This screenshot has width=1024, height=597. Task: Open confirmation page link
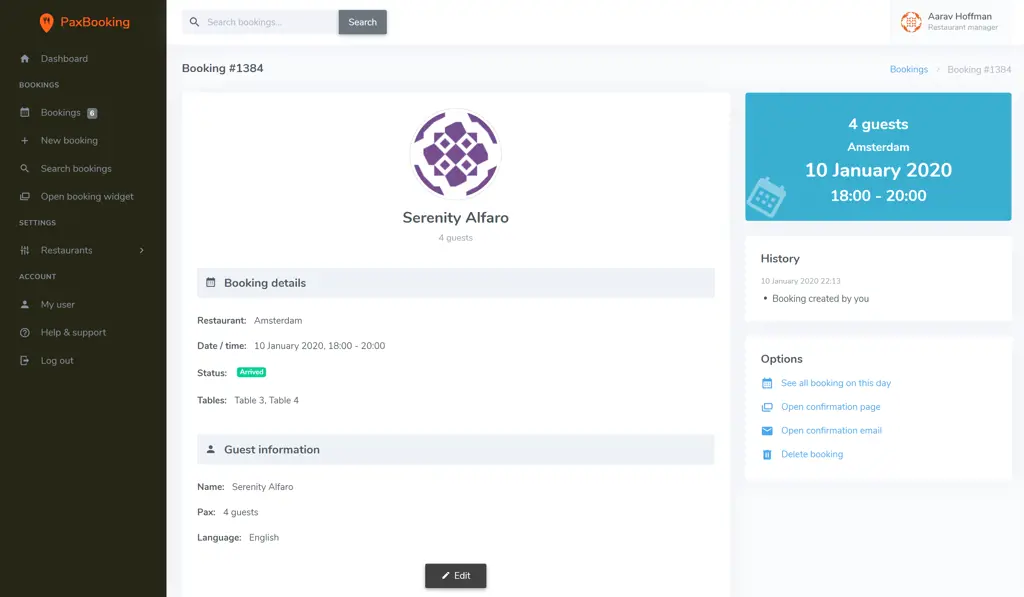[830, 407]
